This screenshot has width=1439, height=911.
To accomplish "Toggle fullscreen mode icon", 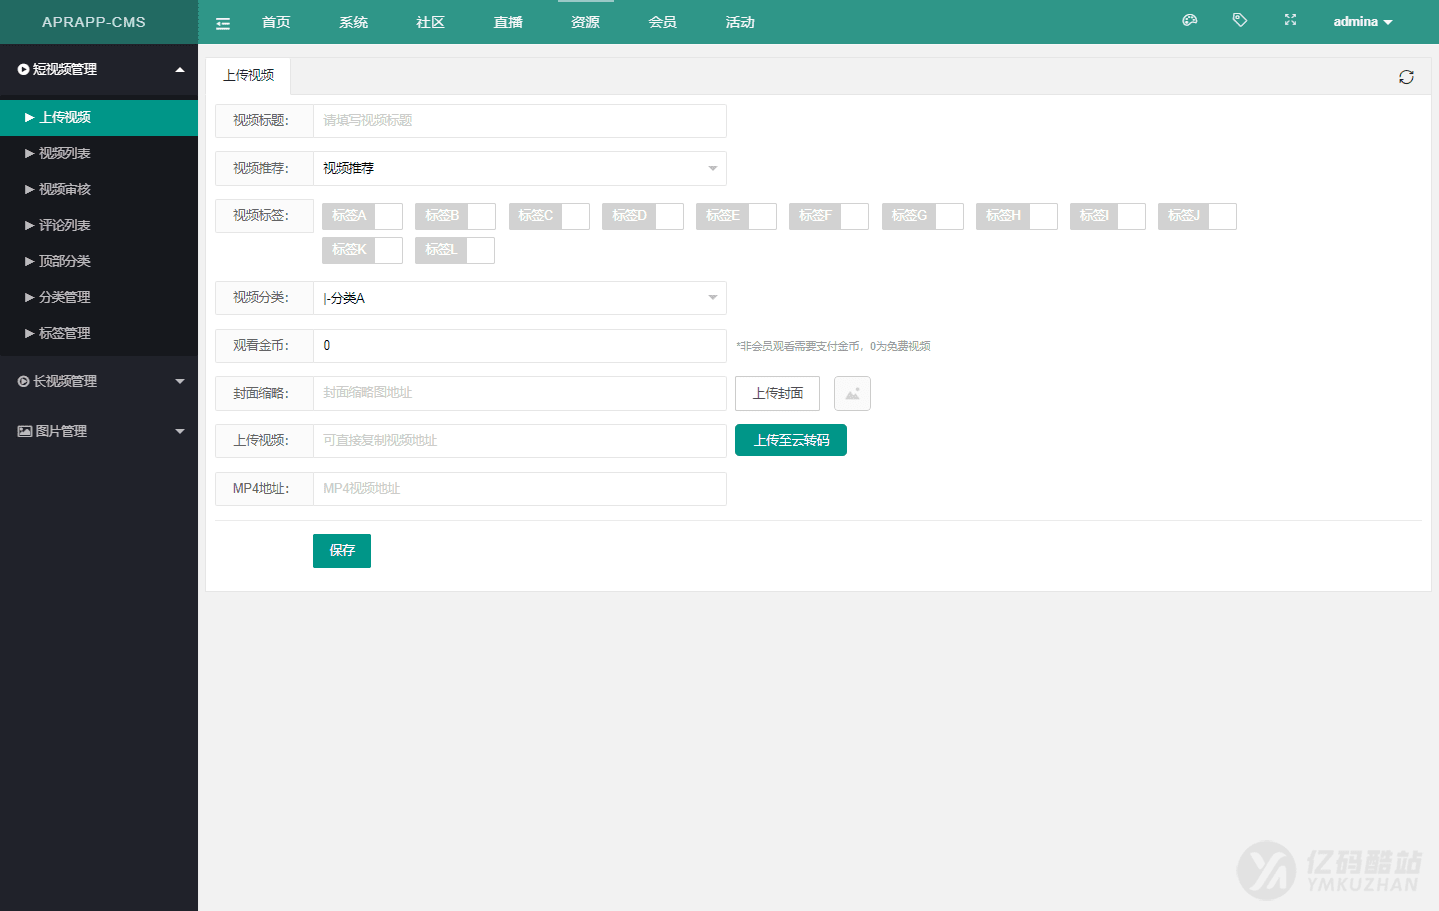I will (x=1290, y=20).
